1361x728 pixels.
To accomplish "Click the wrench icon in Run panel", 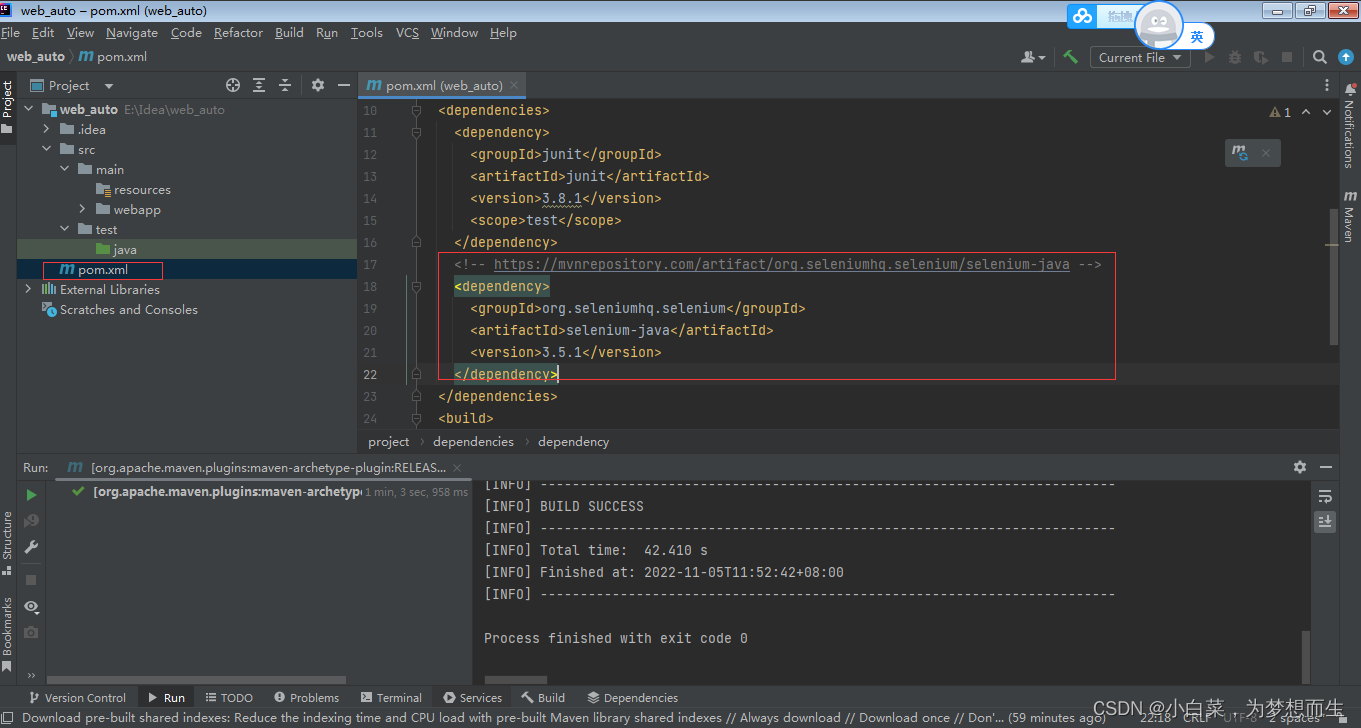I will coord(31,548).
